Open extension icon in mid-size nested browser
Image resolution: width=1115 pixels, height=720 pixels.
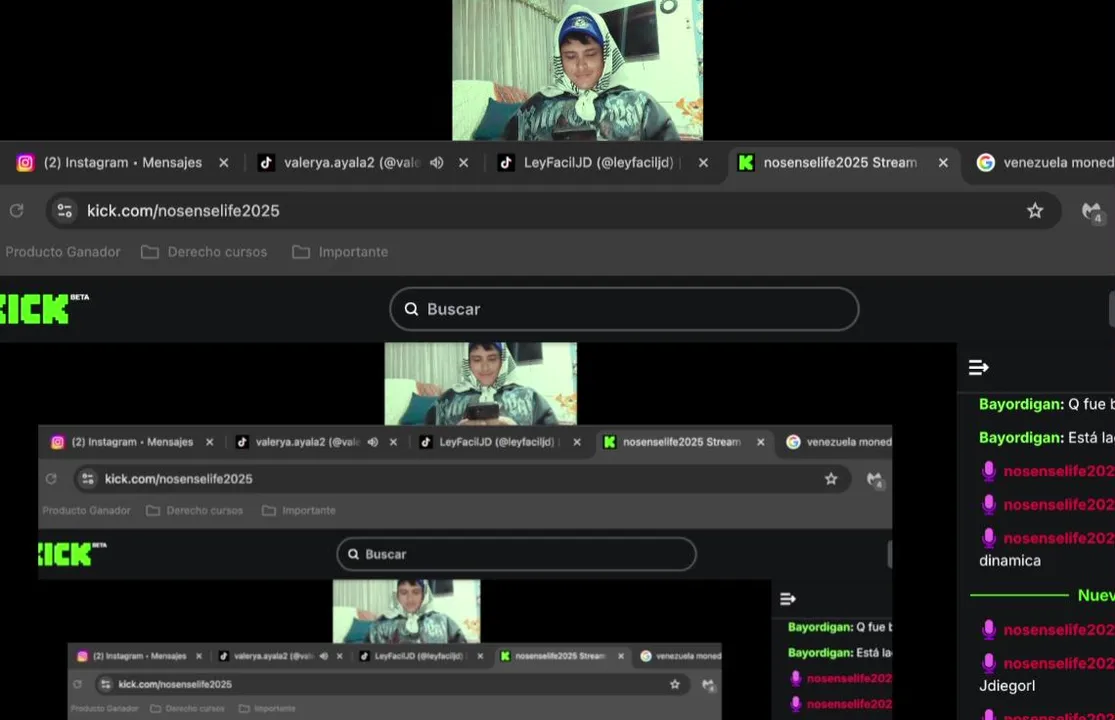pos(875,480)
